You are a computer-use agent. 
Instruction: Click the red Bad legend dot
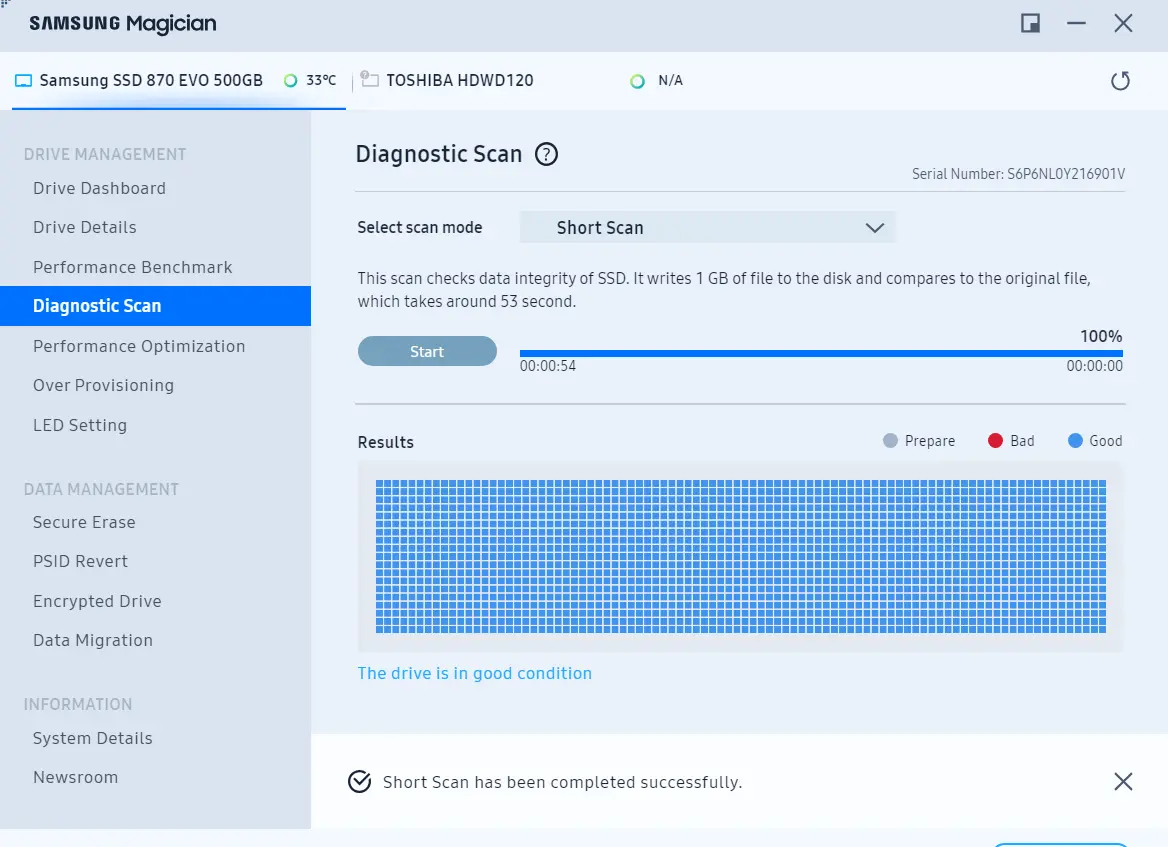(x=995, y=440)
